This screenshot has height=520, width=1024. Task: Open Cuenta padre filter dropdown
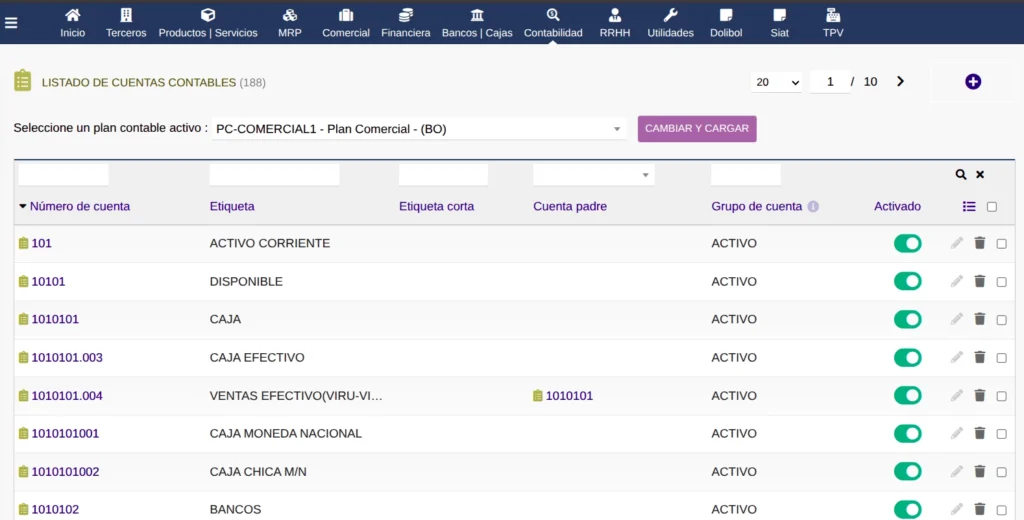594,175
